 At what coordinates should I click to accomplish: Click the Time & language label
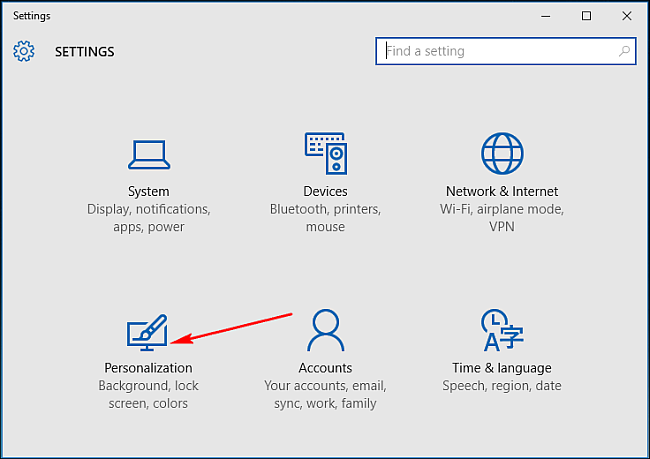coord(502,368)
